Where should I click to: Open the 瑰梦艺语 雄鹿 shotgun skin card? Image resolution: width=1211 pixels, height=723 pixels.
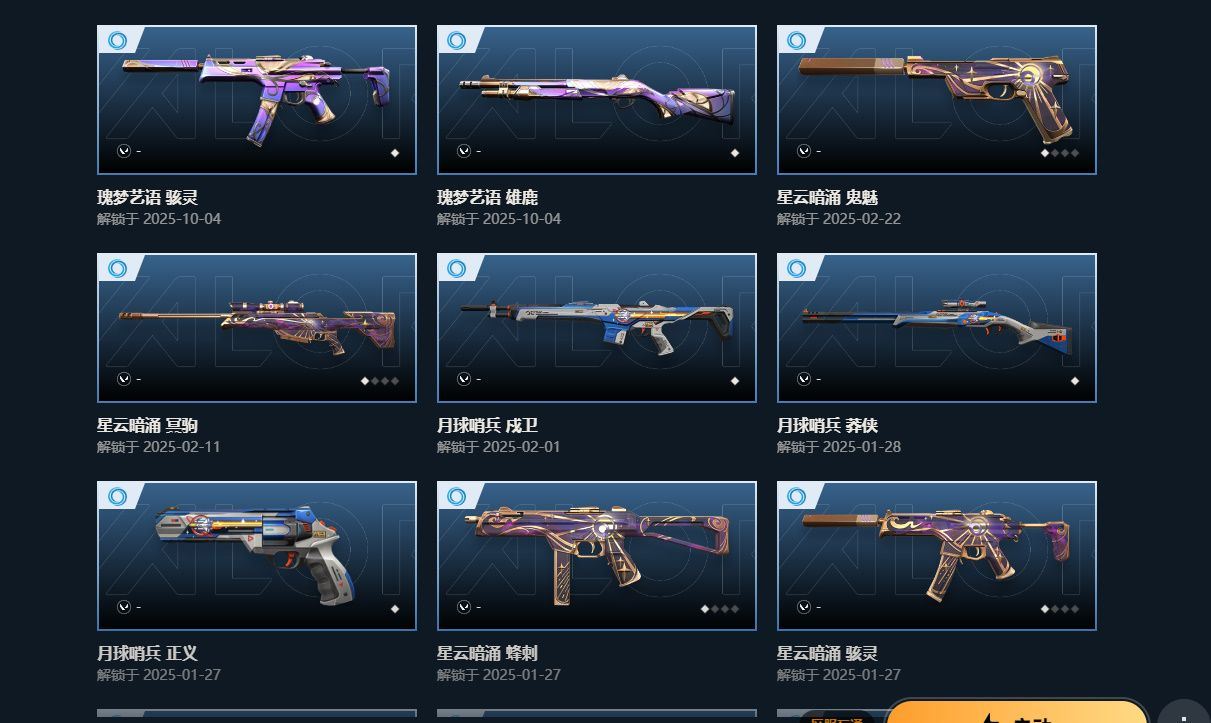[x=597, y=100]
